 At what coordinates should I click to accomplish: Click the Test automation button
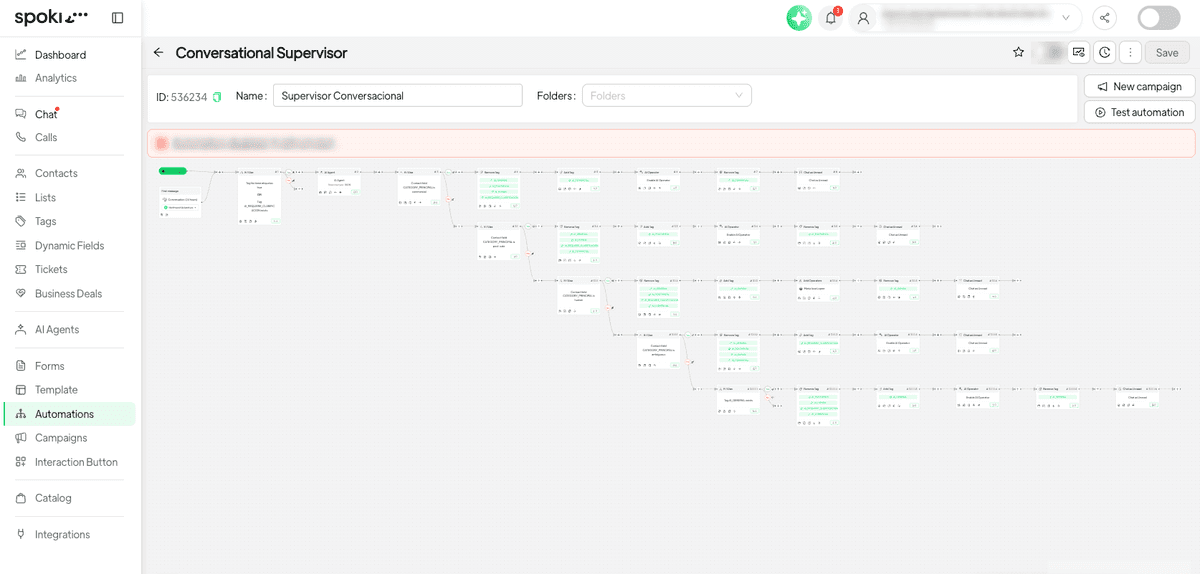pos(1140,112)
